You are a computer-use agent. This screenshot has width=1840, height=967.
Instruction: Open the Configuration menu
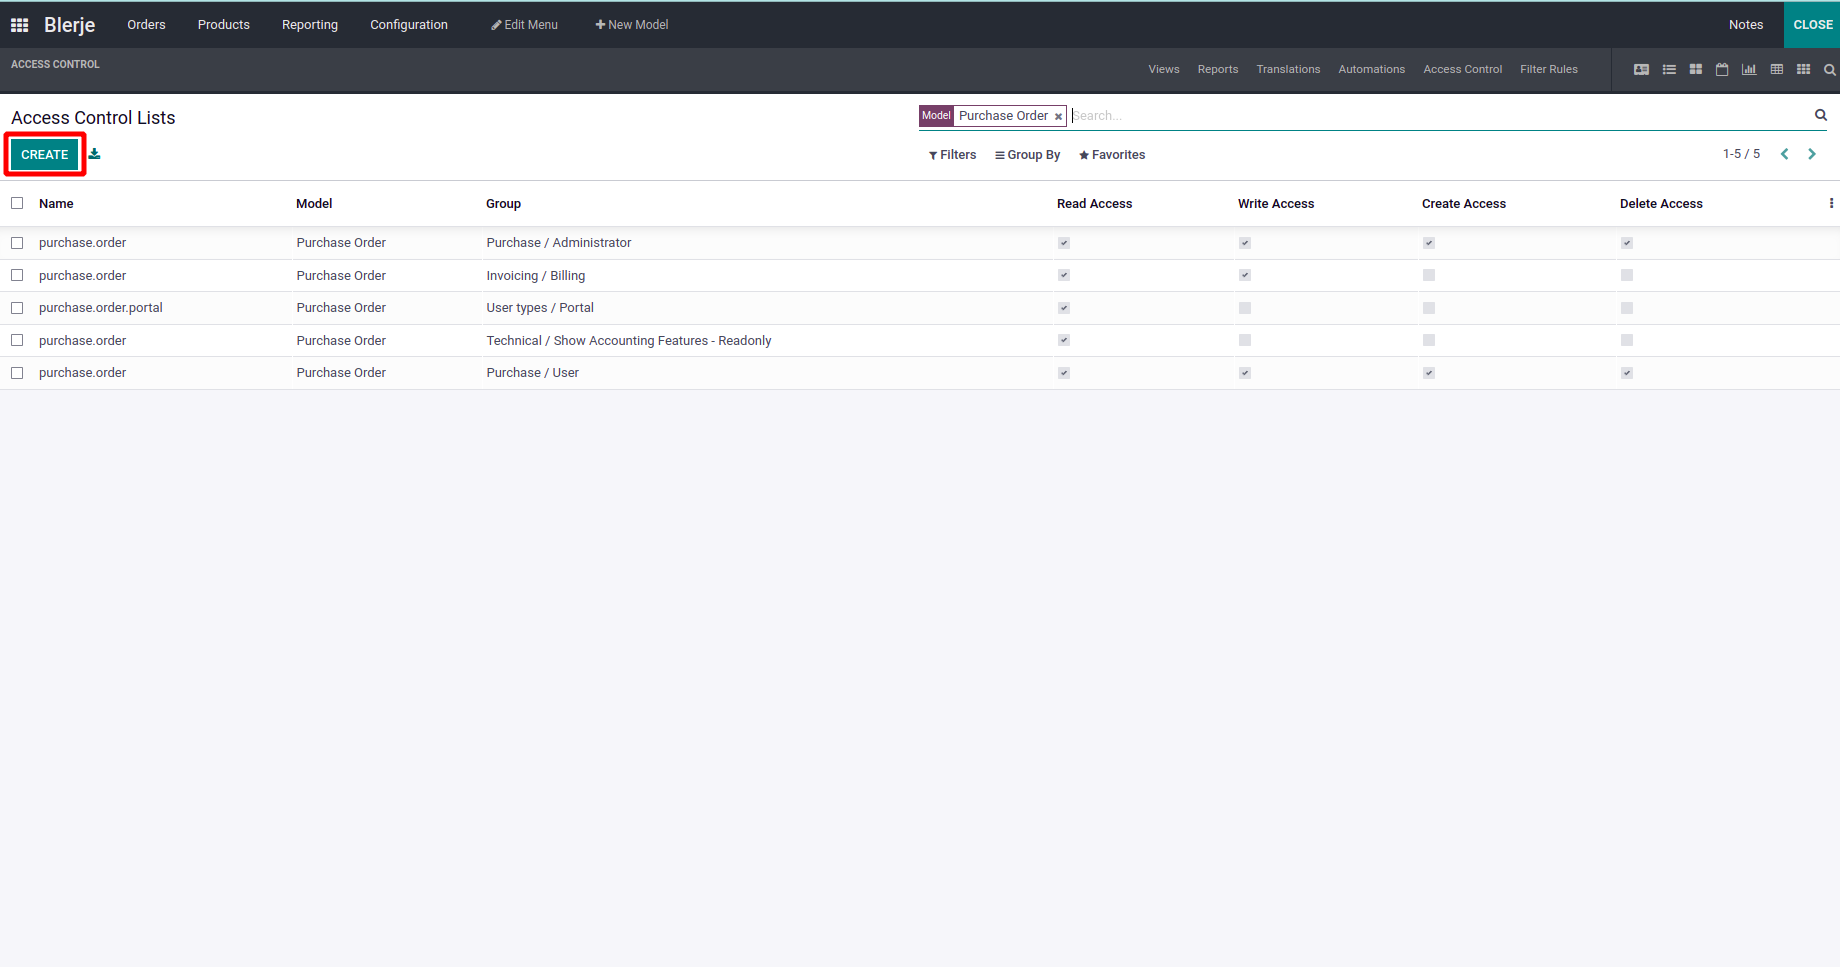409,25
